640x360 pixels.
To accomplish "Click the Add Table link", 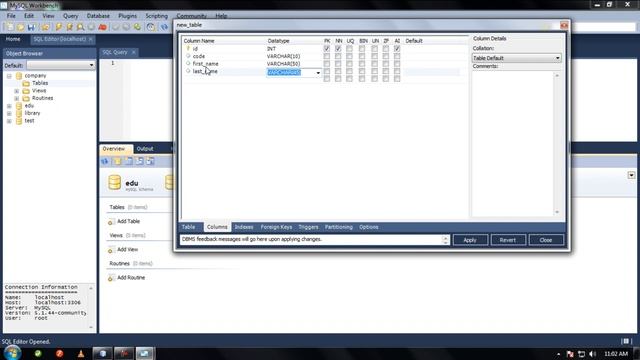I will (x=129, y=221).
